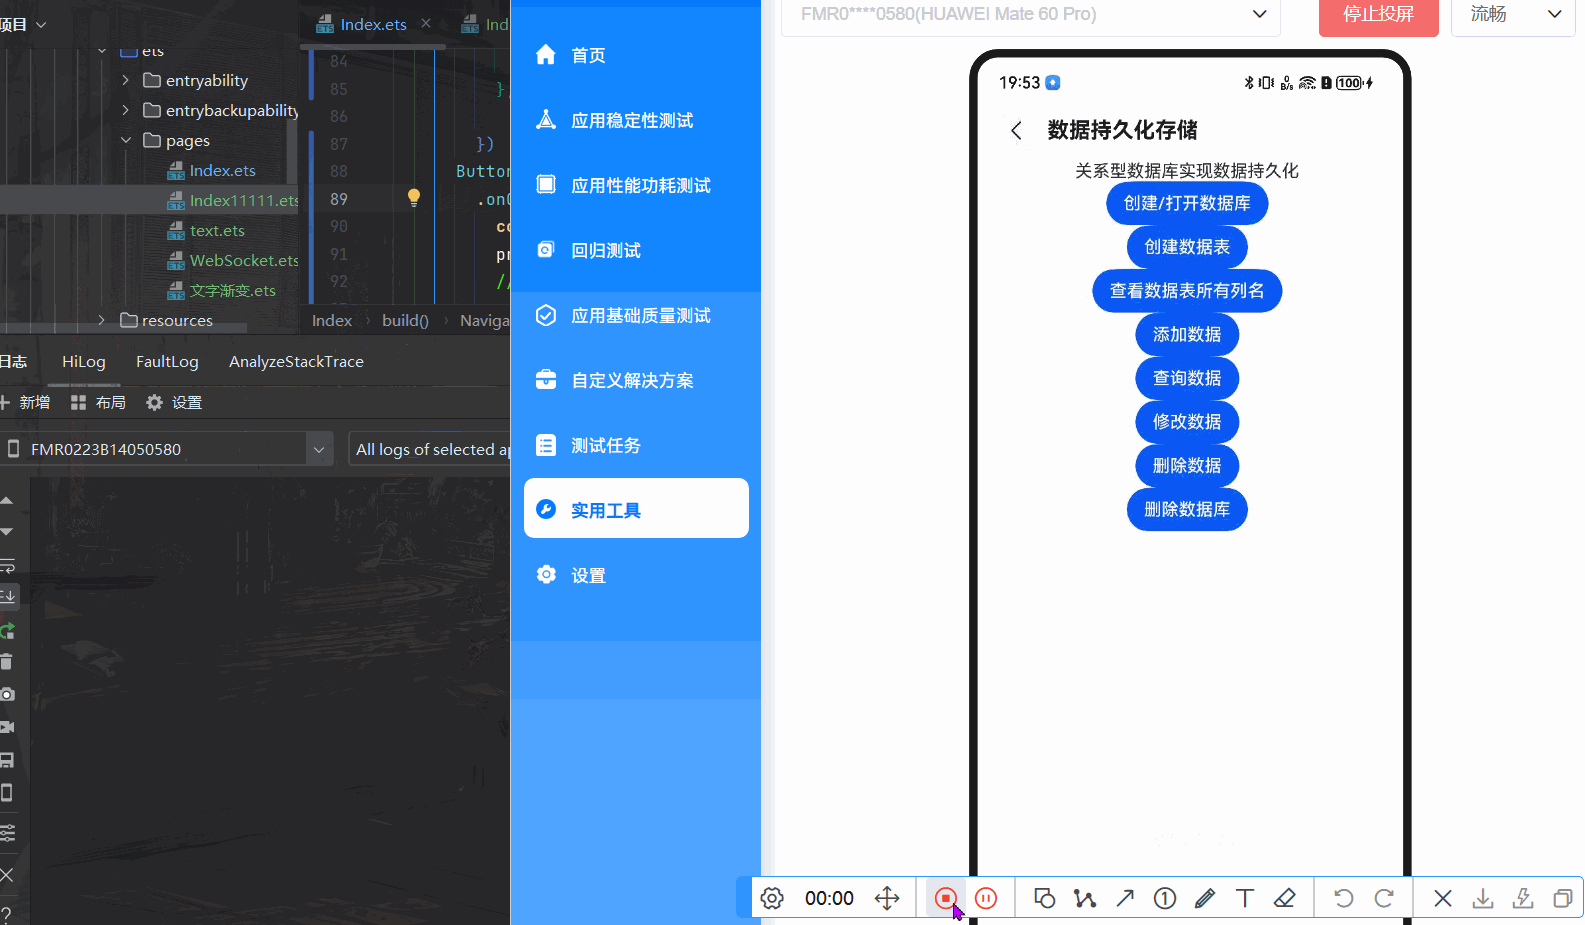
Task: Select the text annotation tool
Action: pos(1245,898)
